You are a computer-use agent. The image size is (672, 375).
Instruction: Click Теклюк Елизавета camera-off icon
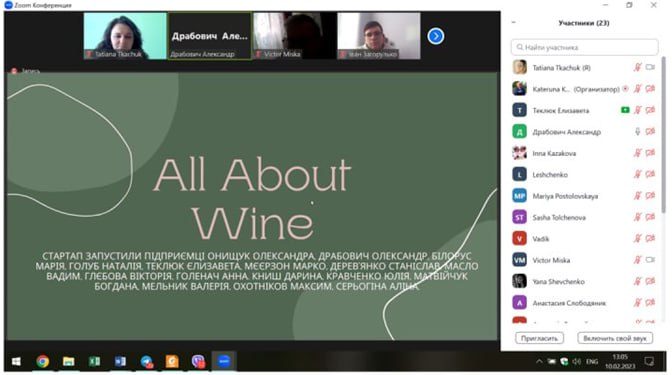click(x=650, y=110)
